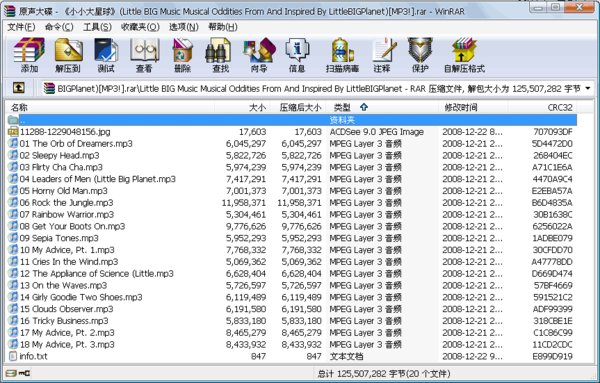
Task: Click the drive icon in the status bar
Action: tap(11, 373)
